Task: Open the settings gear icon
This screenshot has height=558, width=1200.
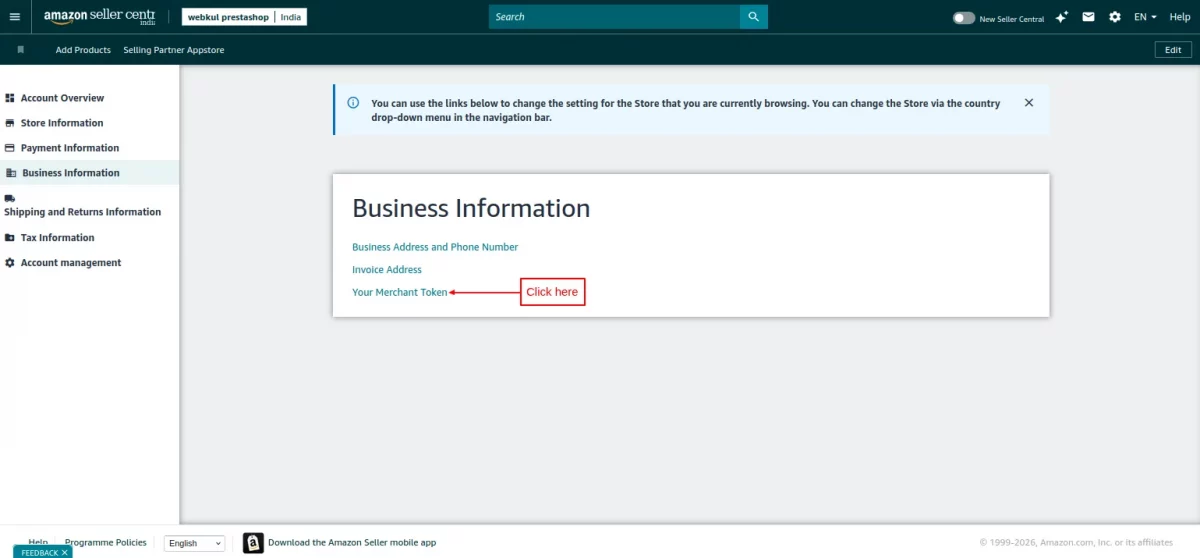Action: (1115, 17)
